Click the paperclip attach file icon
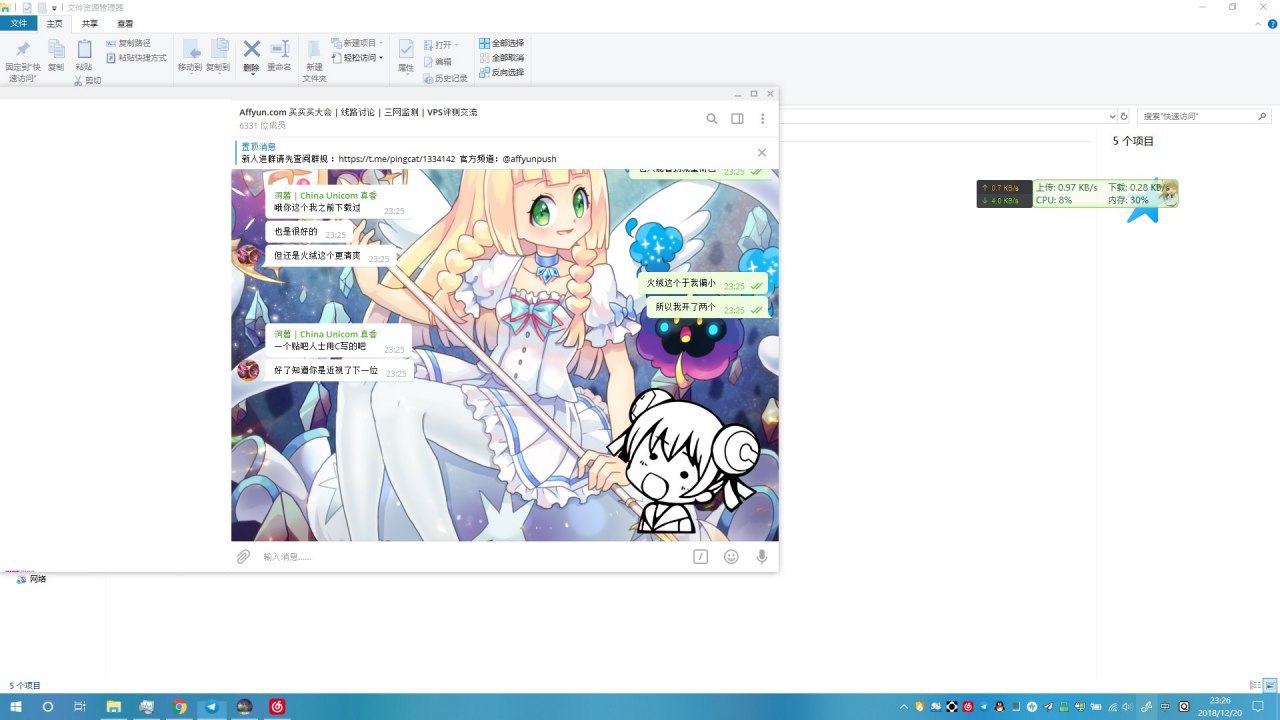Viewport: 1280px width, 720px height. pyautogui.click(x=243, y=556)
